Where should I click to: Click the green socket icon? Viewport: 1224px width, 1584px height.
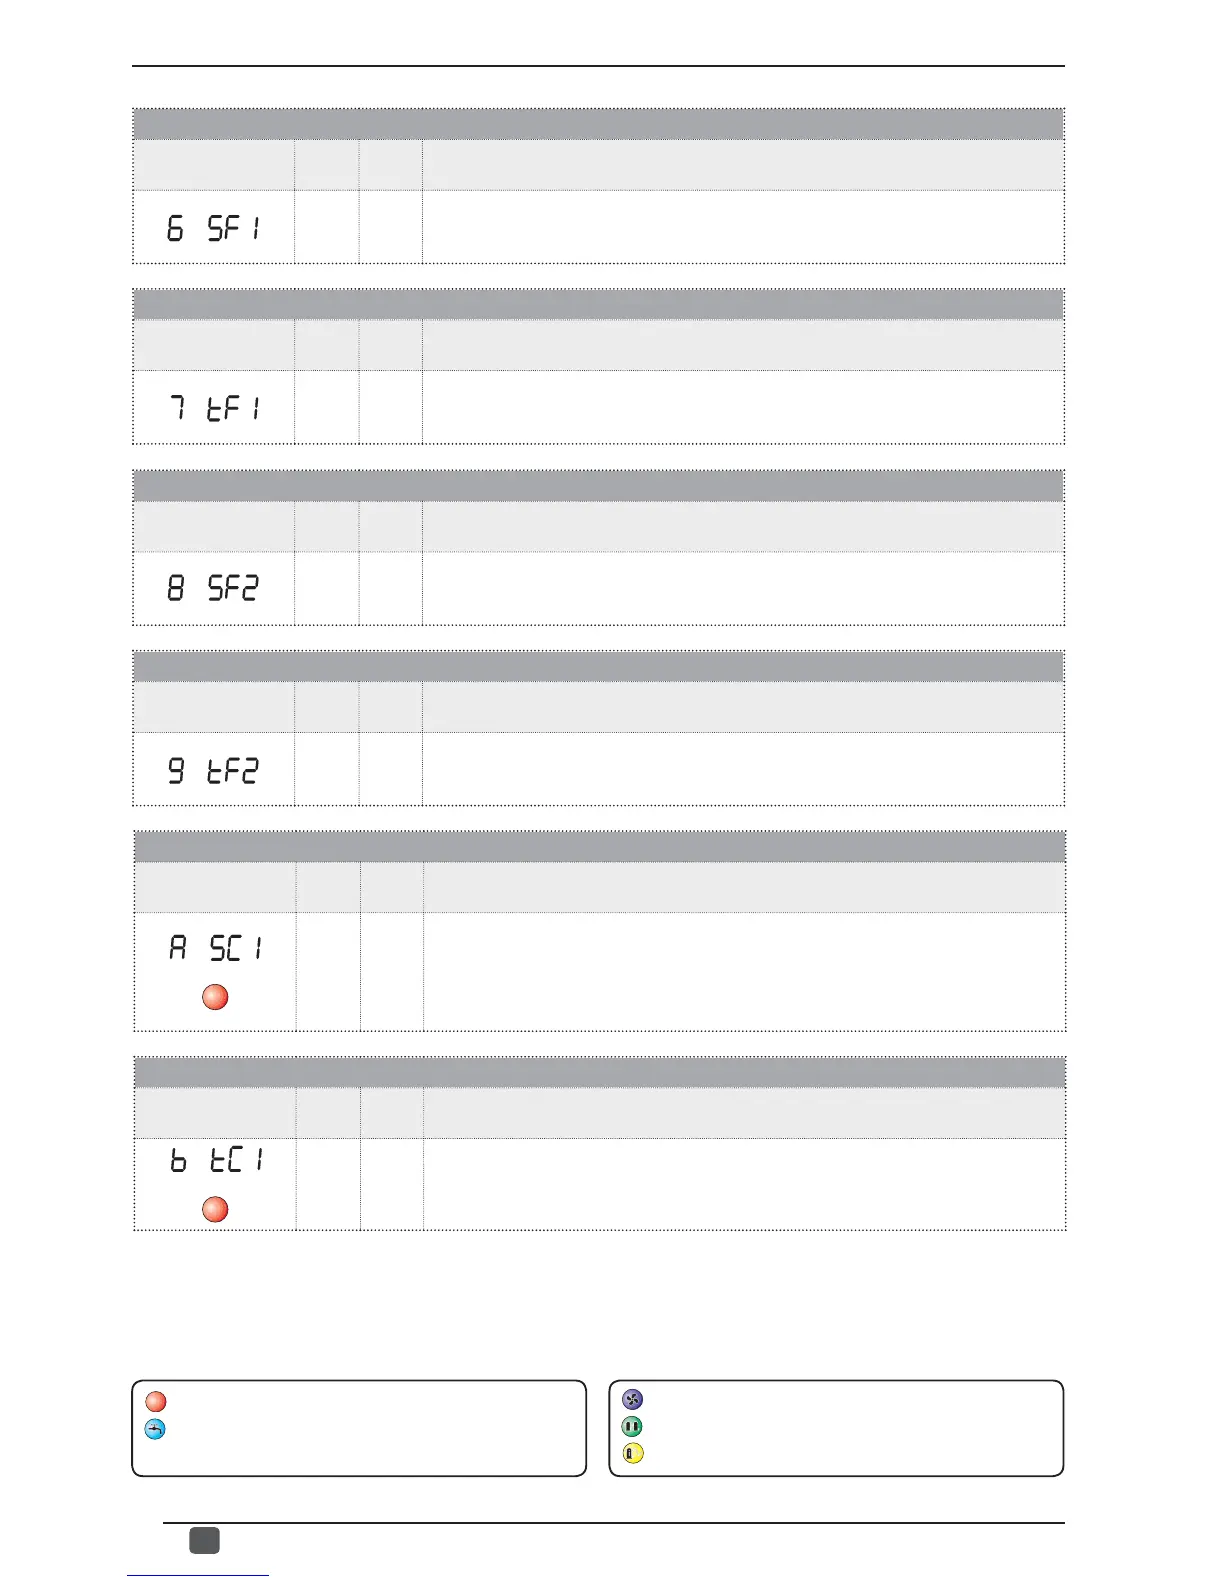coord(632,1426)
